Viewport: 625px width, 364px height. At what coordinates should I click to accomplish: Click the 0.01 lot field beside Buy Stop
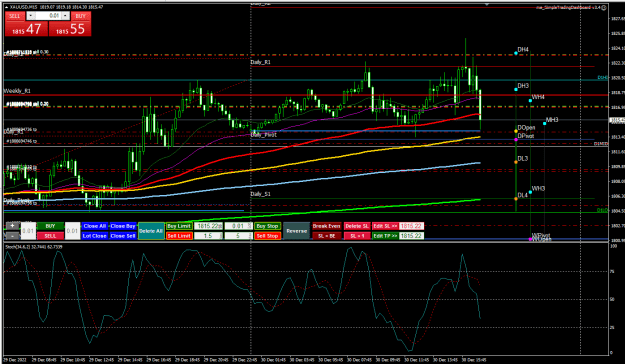tap(238, 226)
